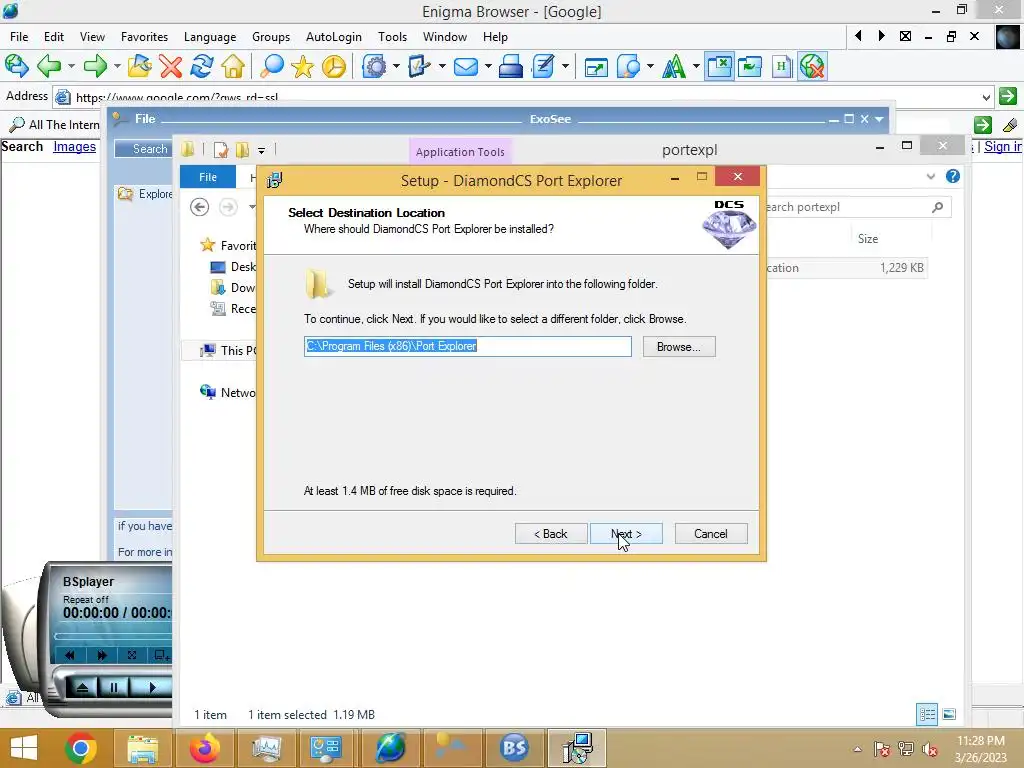
Task: Click the green Back arrow in Enigma Browser toolbar
Action: pyautogui.click(x=49, y=66)
